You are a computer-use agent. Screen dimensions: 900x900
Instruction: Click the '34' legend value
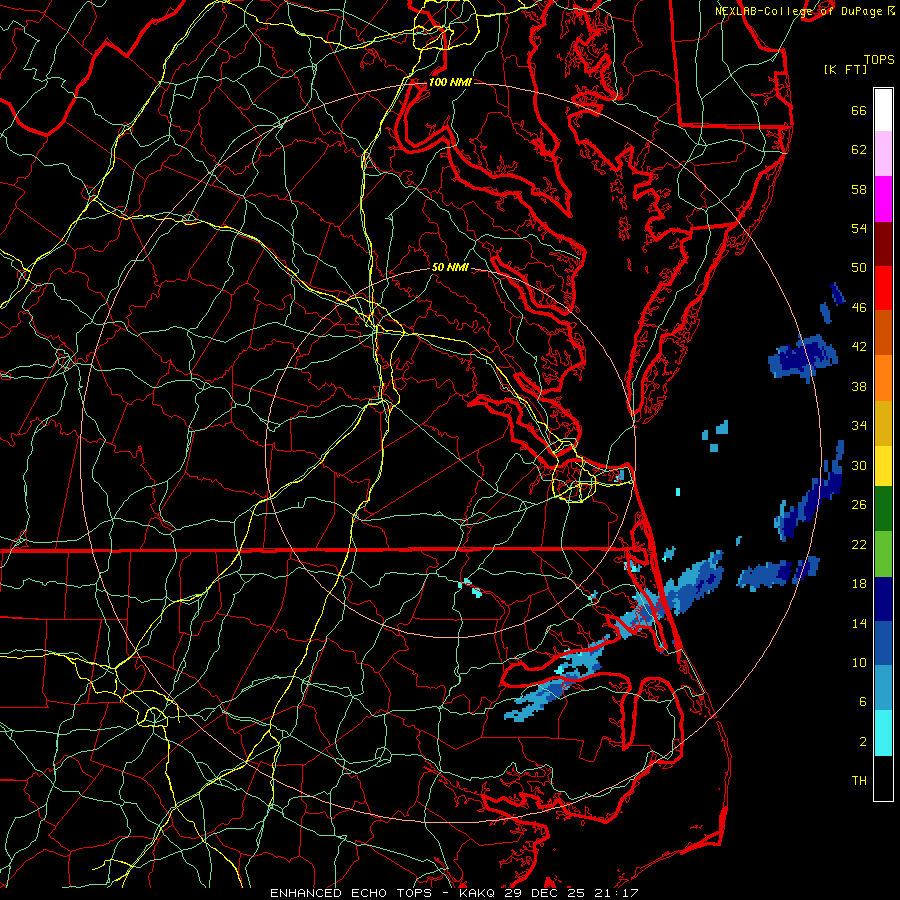click(x=859, y=425)
